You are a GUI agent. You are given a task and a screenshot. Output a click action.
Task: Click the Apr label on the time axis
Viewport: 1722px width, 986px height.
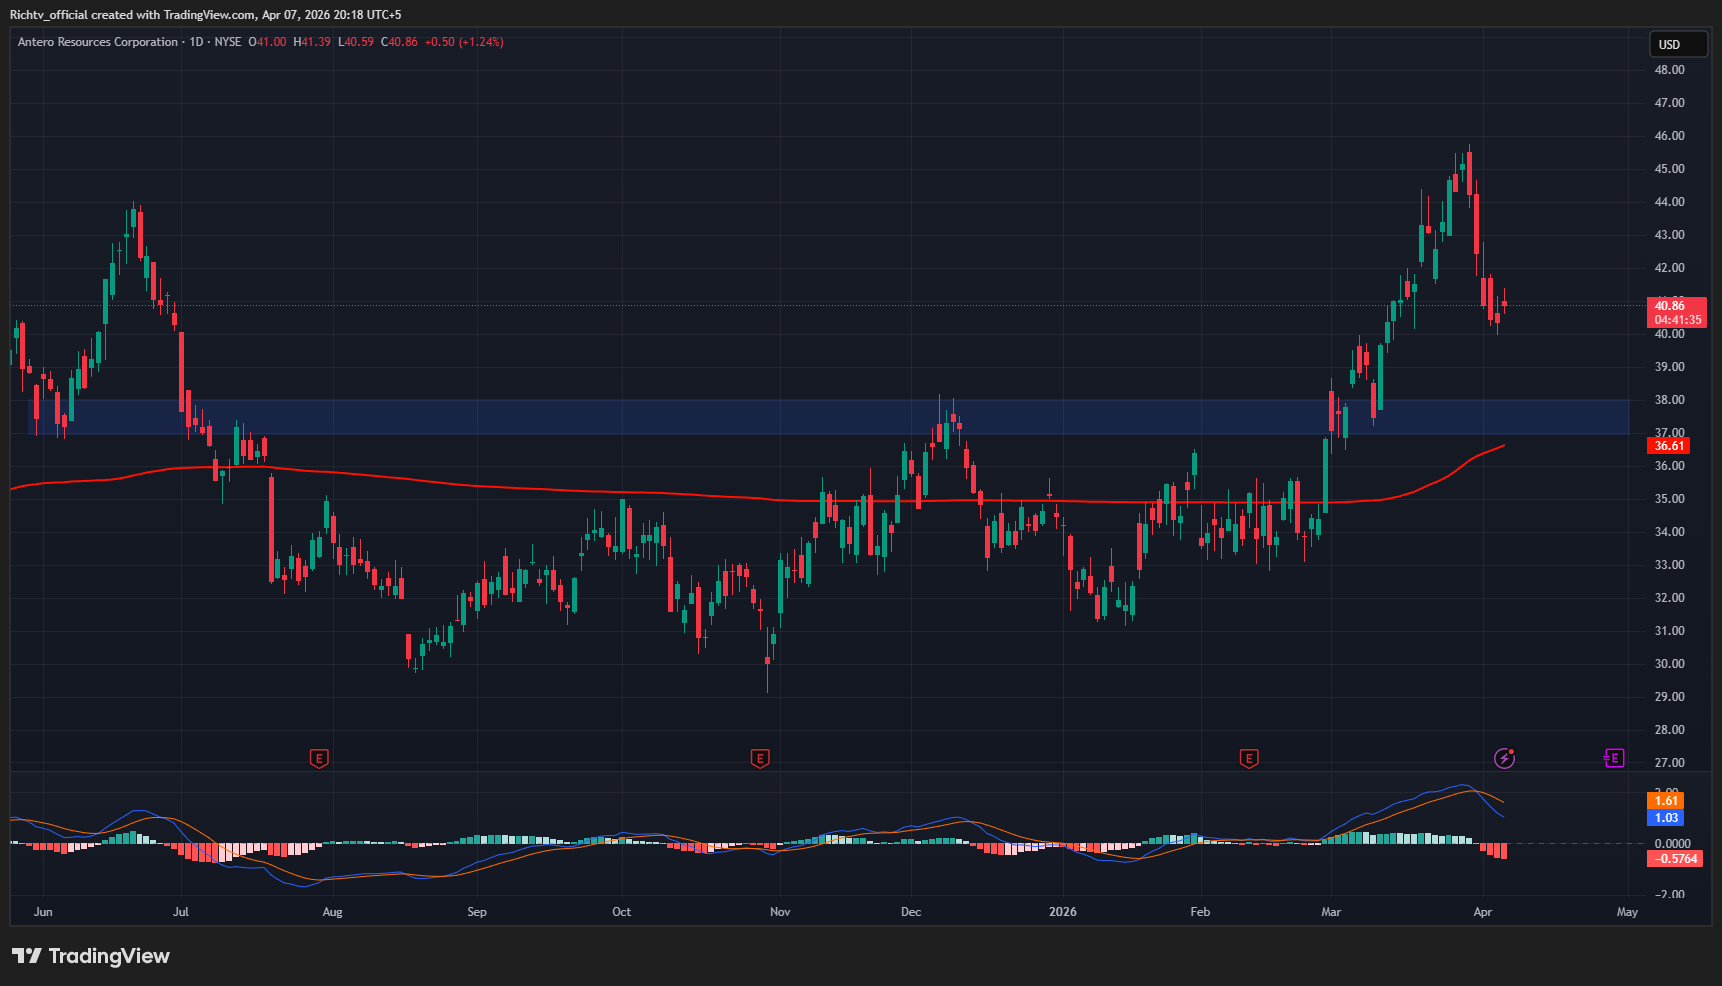click(1482, 912)
